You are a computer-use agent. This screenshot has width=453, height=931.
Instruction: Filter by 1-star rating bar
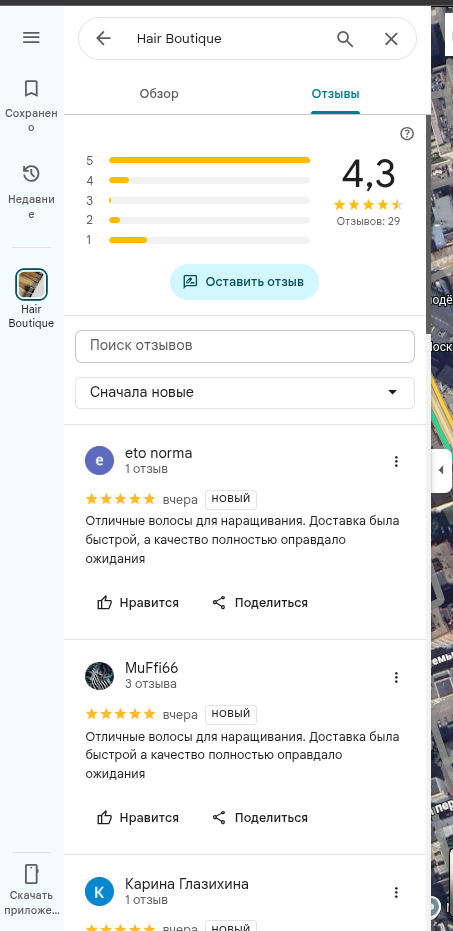(x=209, y=240)
